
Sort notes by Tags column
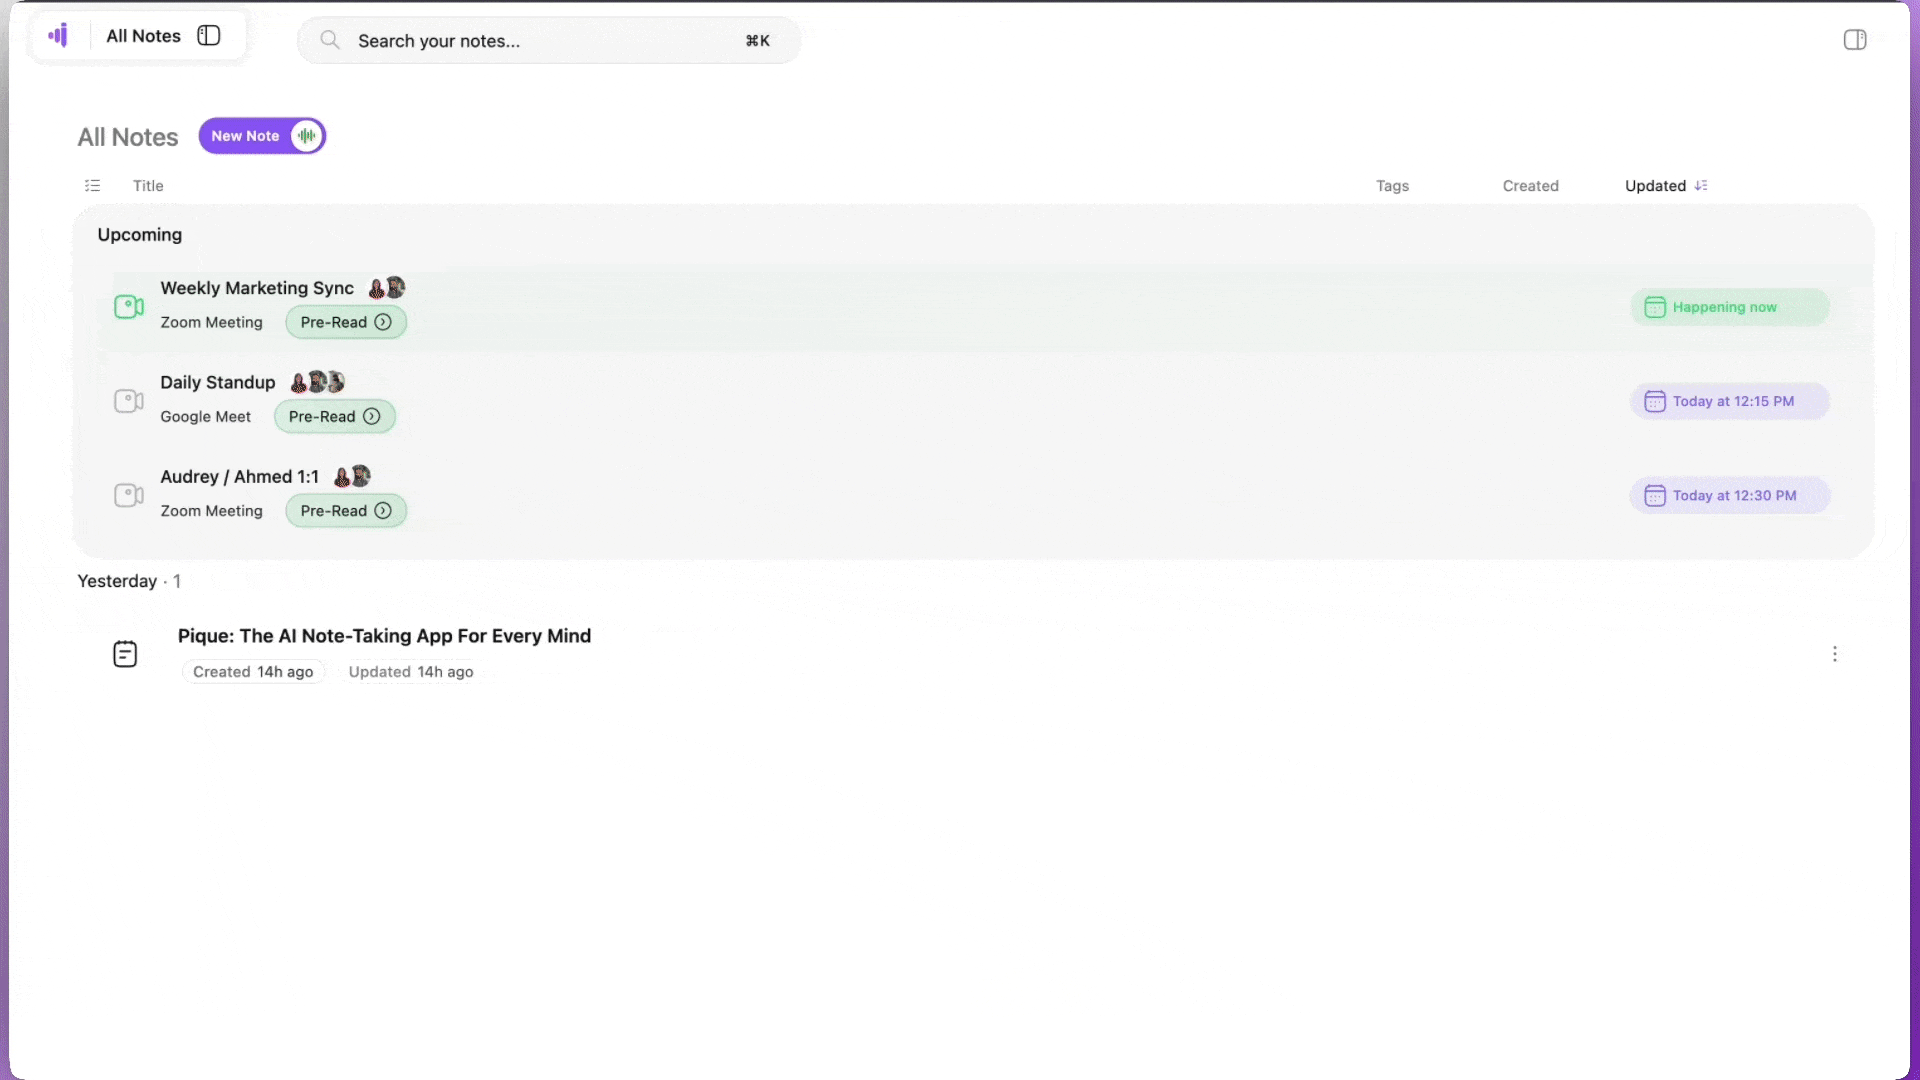click(1391, 186)
